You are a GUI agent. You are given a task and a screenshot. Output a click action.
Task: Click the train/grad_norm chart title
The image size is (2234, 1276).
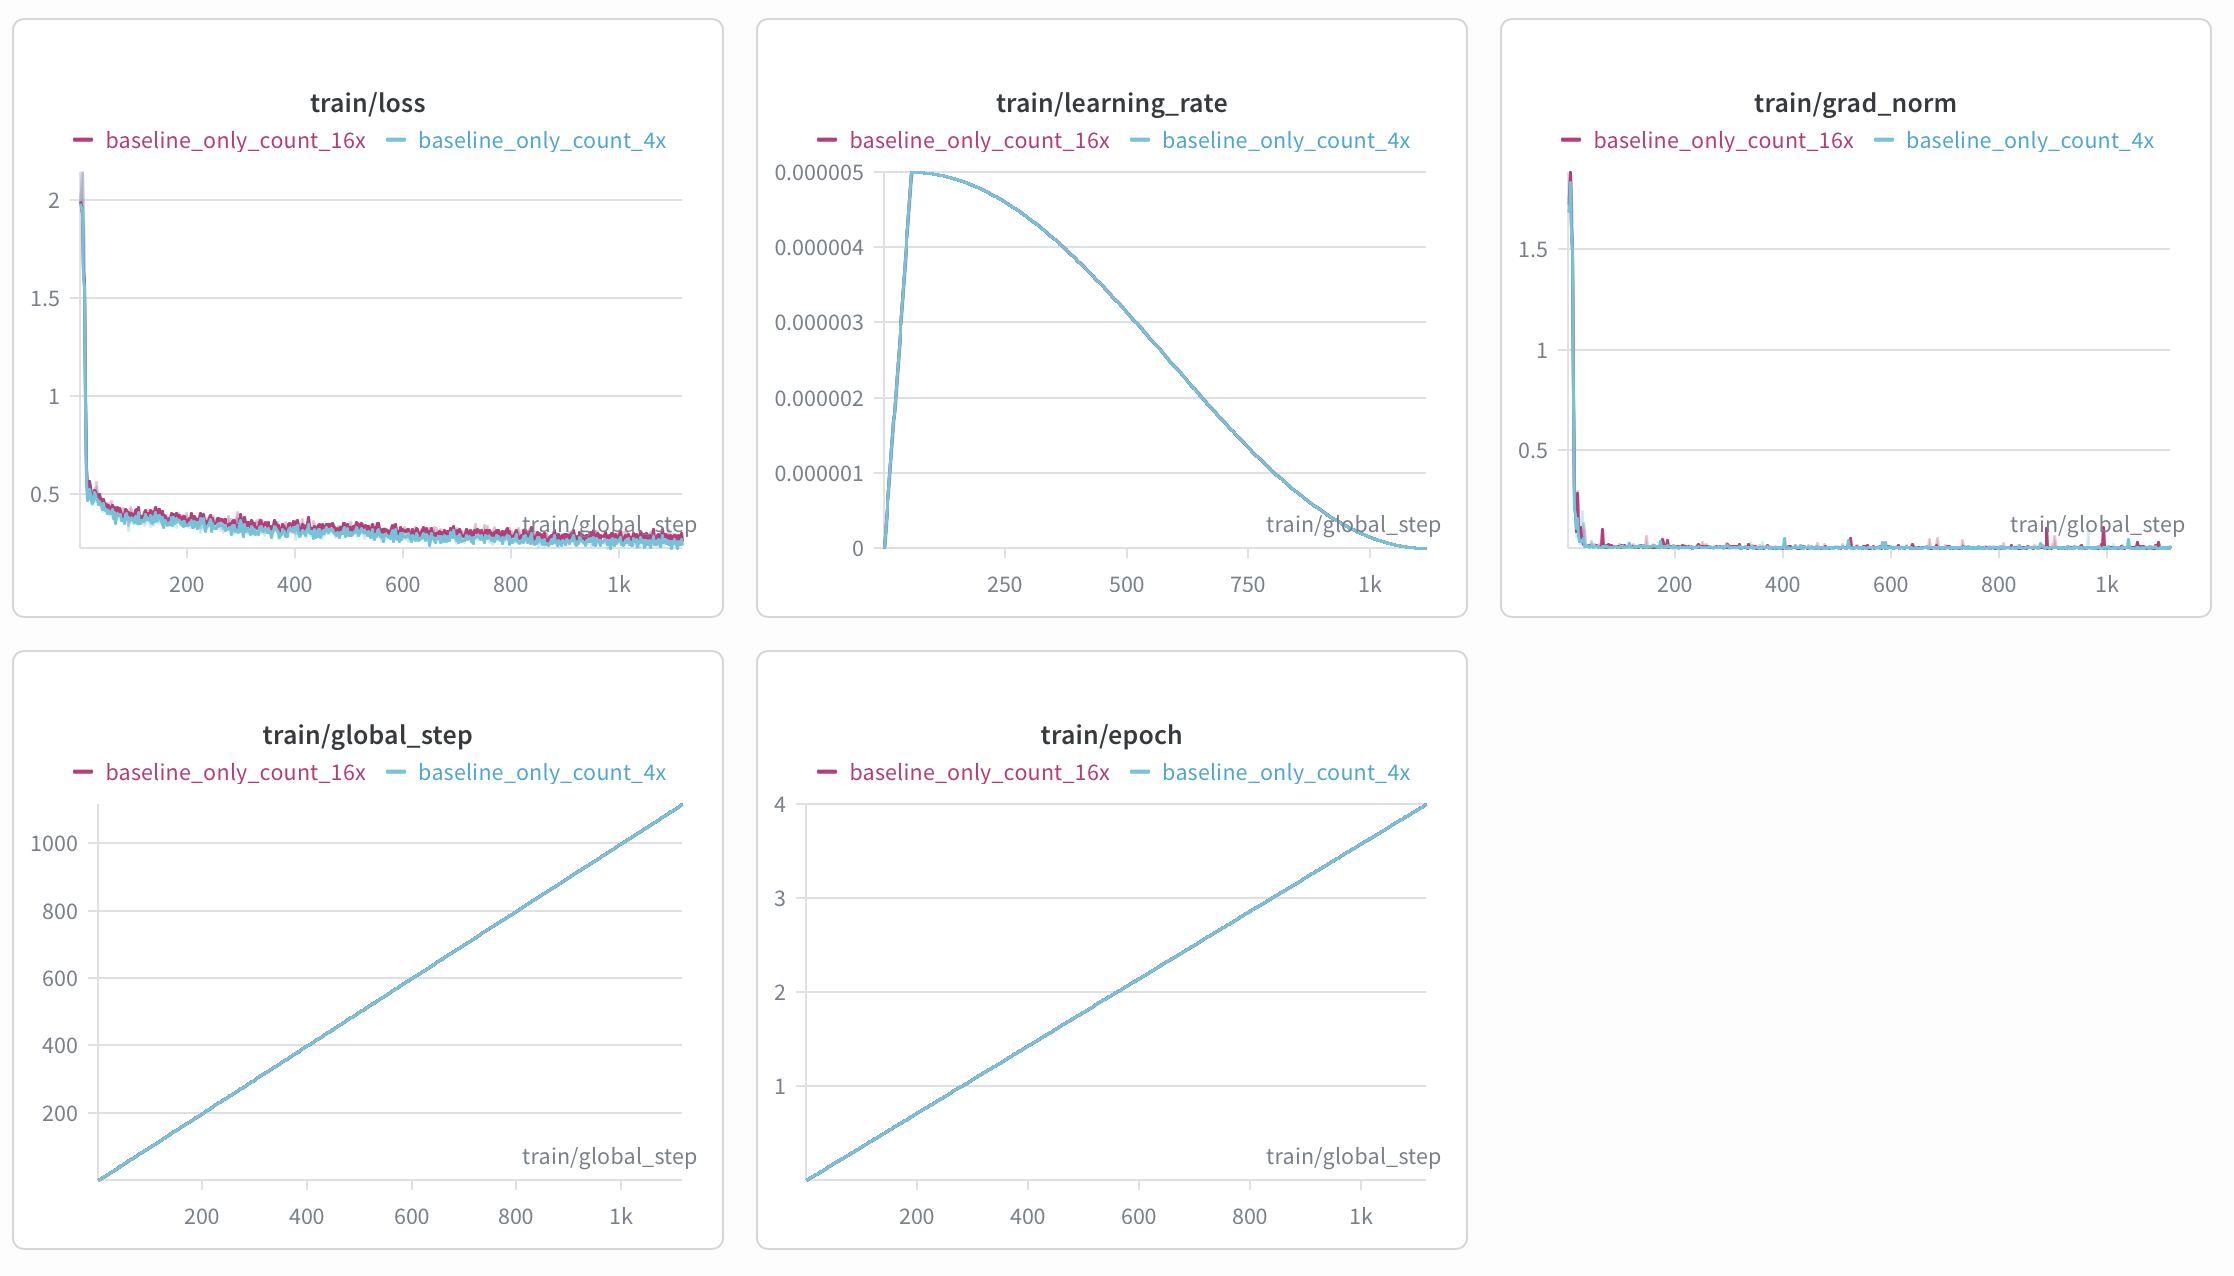point(1855,103)
